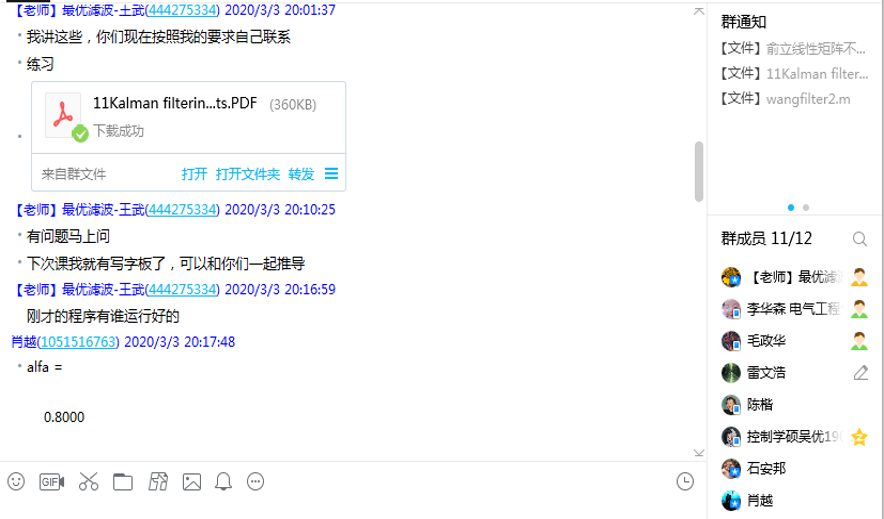Switch to second group notice page dot
The image size is (884, 519).
click(806, 207)
